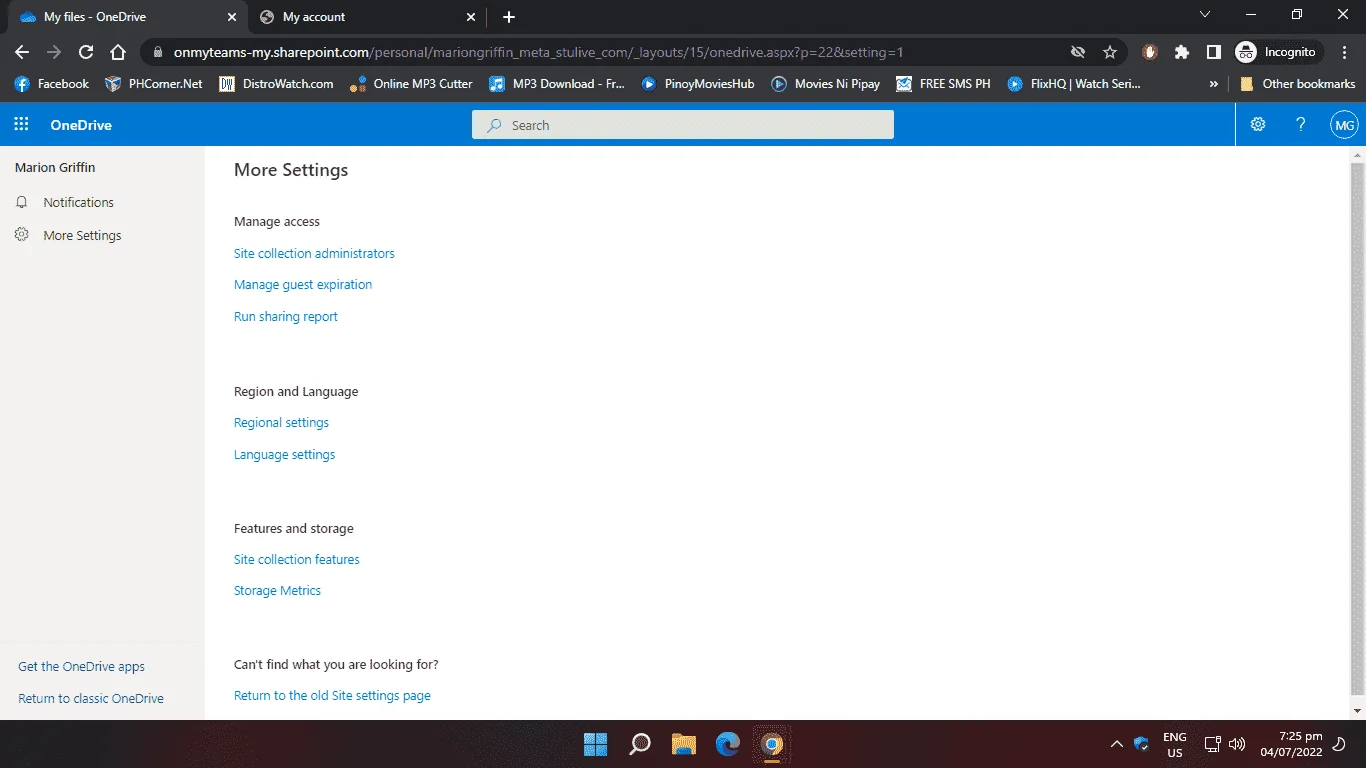Open Windows Start menu
This screenshot has height=768, width=1366.
596,744
